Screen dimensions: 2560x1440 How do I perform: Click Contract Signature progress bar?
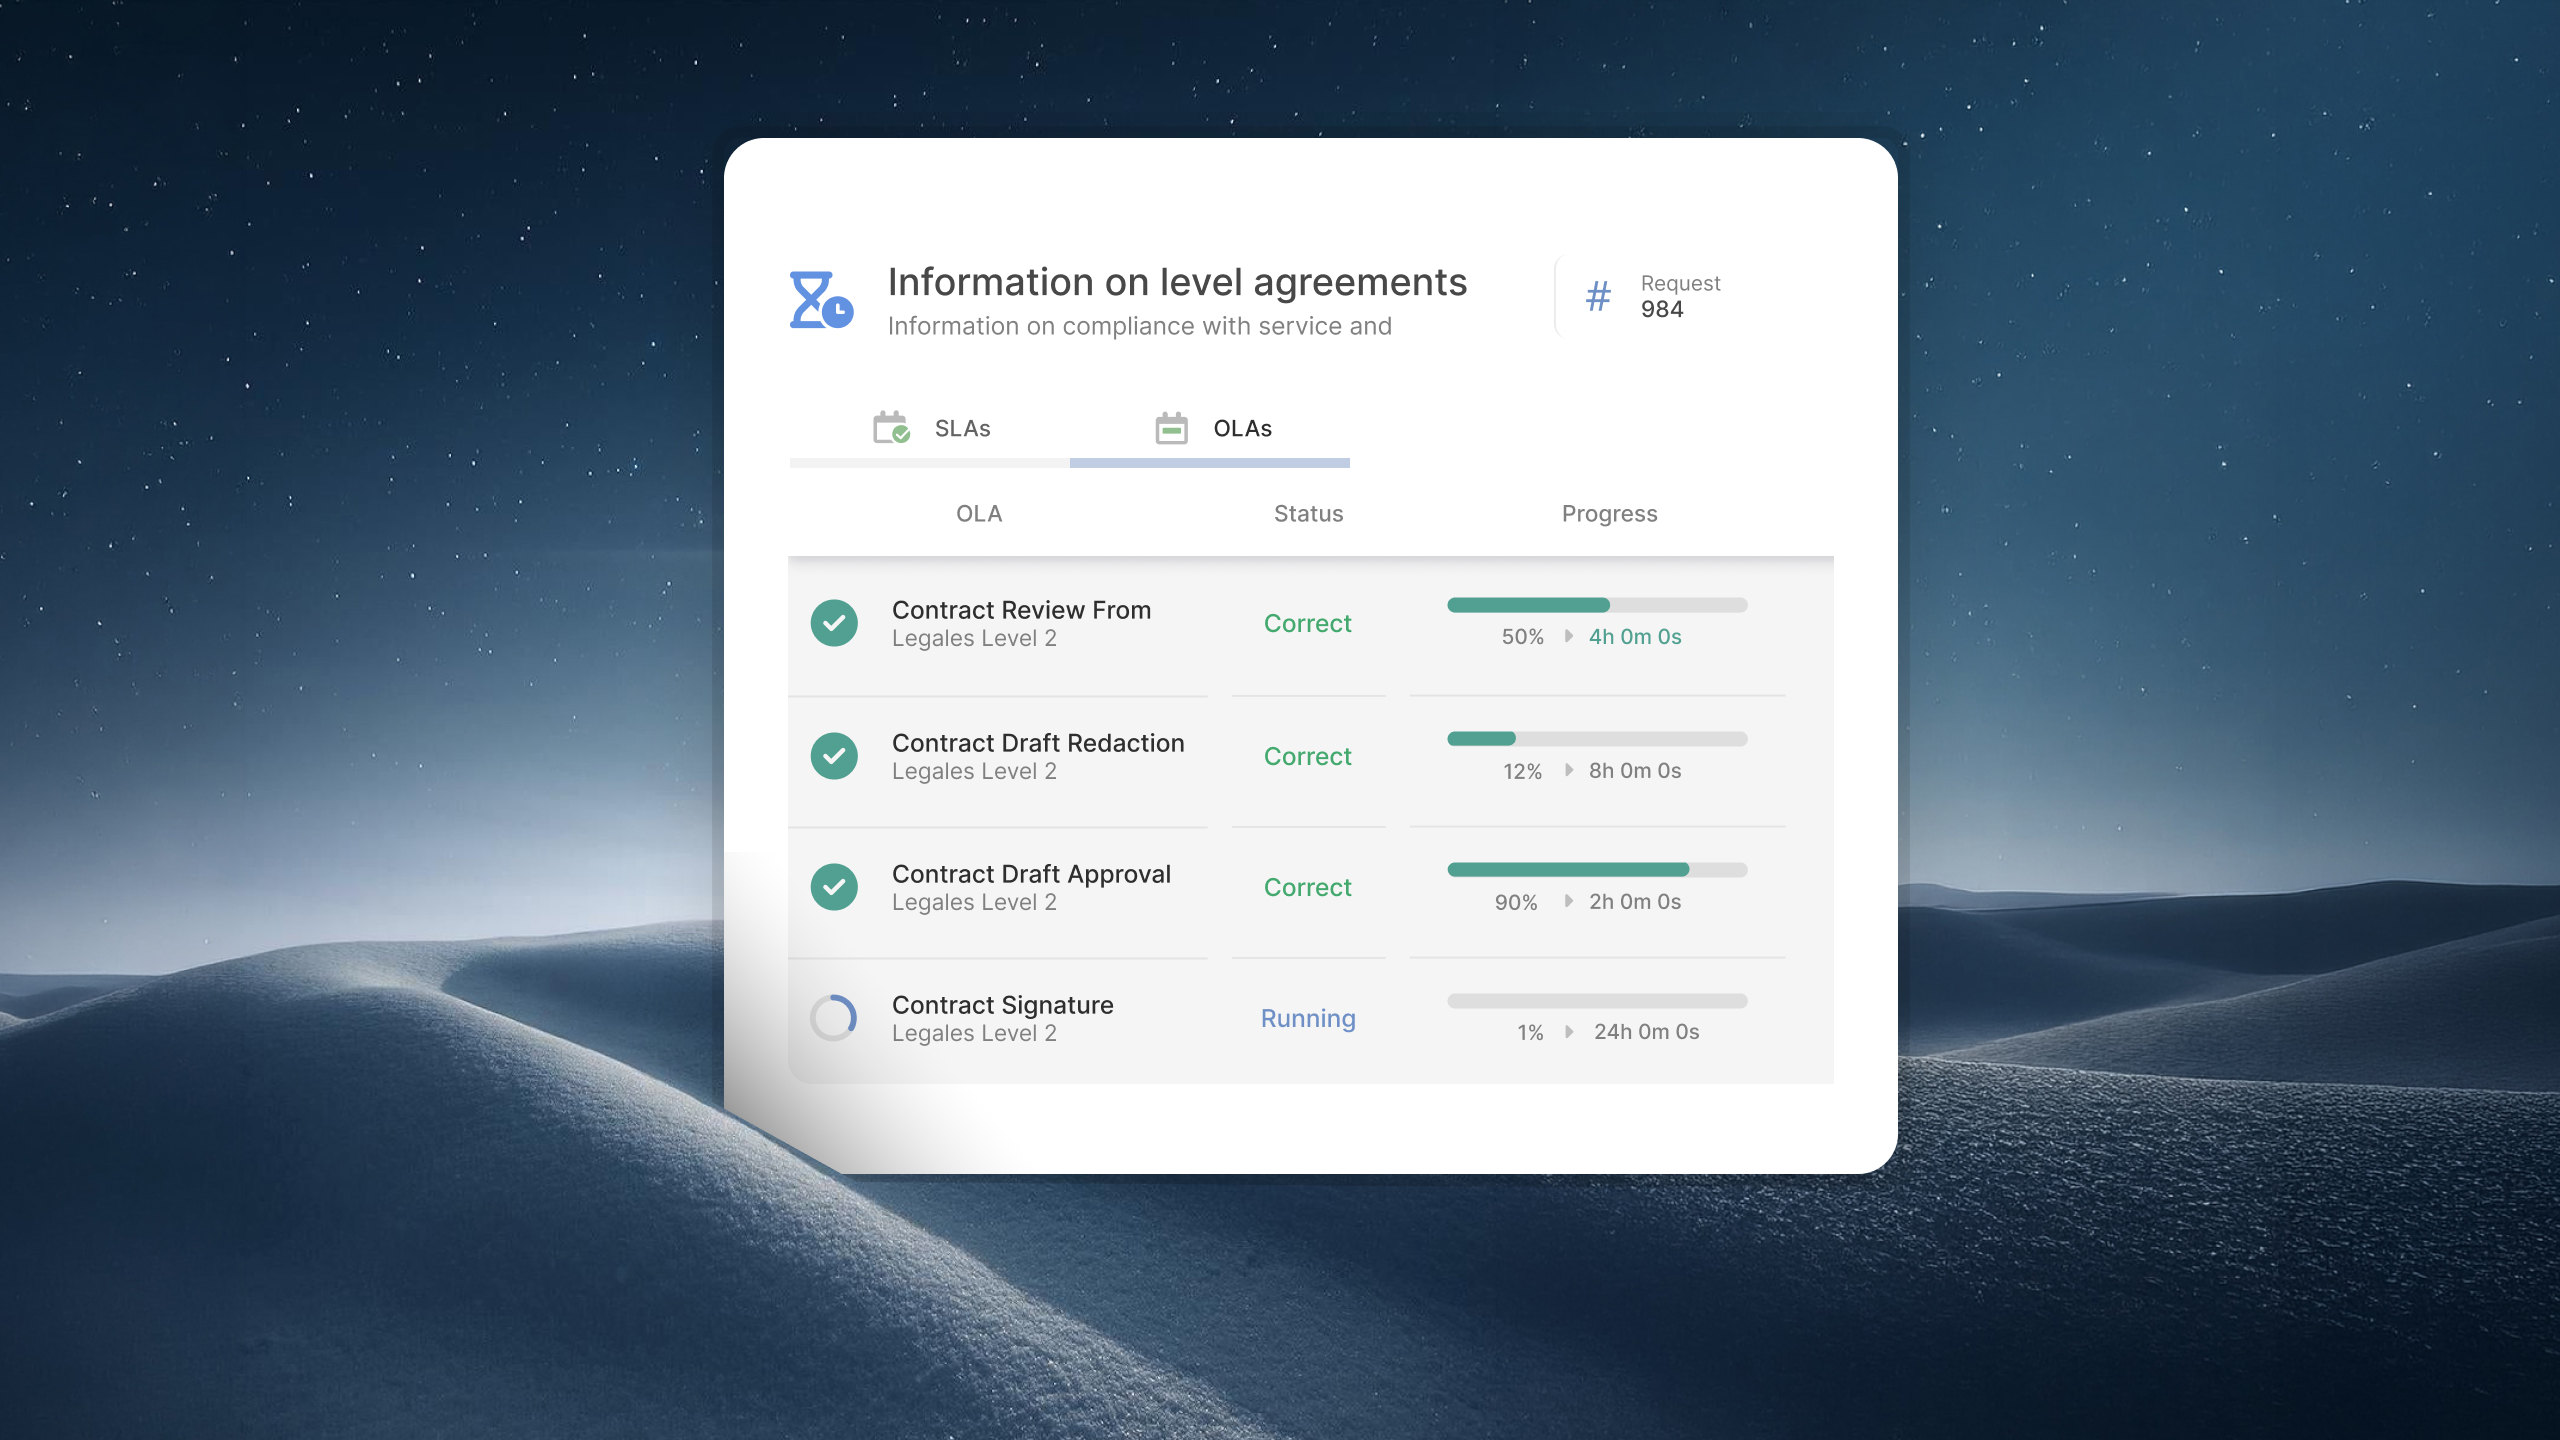[x=1597, y=1001]
